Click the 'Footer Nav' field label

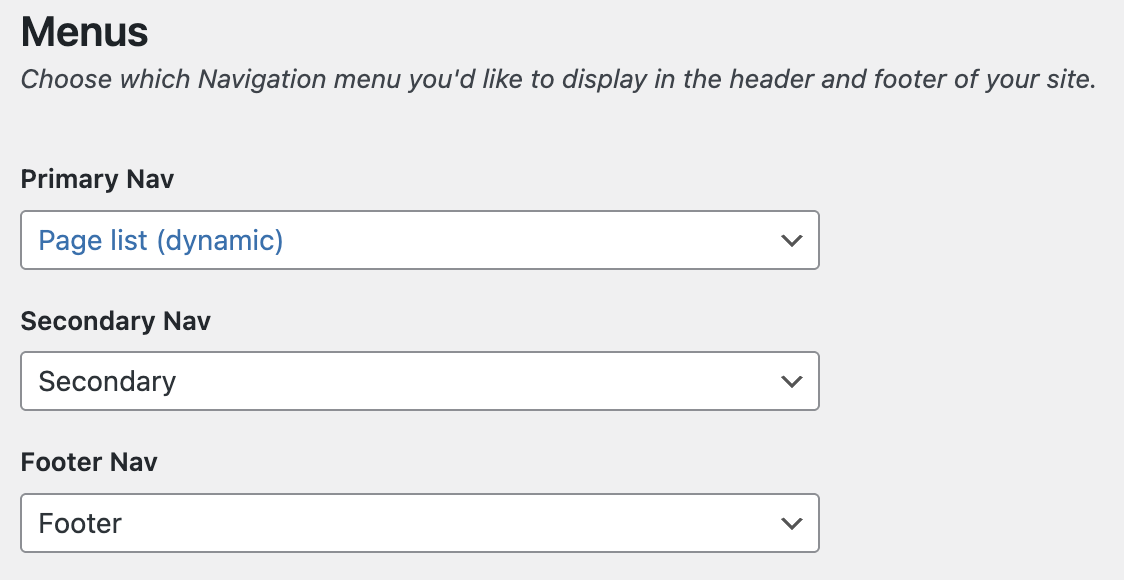coord(89,462)
